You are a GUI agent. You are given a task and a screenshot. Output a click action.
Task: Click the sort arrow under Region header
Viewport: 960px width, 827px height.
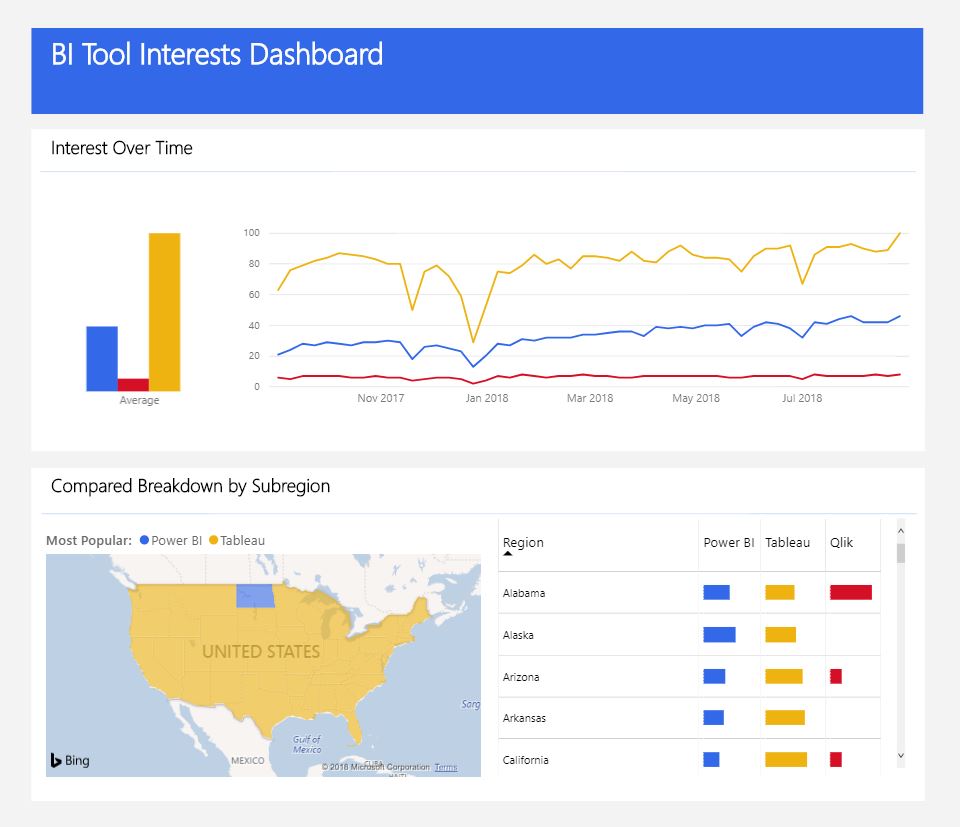pyautogui.click(x=507, y=554)
